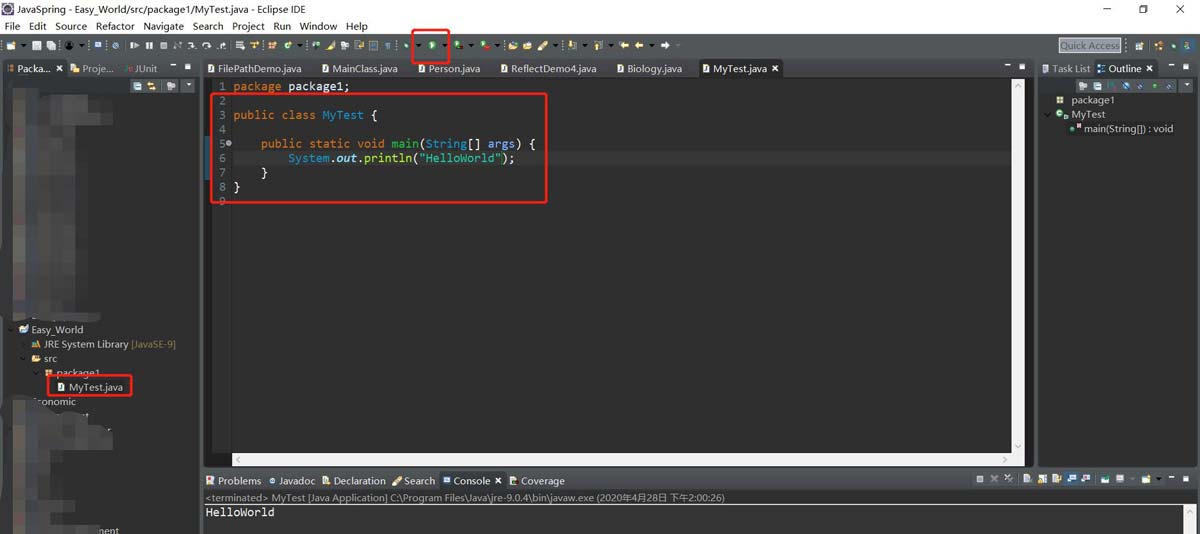Screen dimensions: 1200x534
Task: Click the Terminate debug toolbar icon
Action: [x=163, y=45]
